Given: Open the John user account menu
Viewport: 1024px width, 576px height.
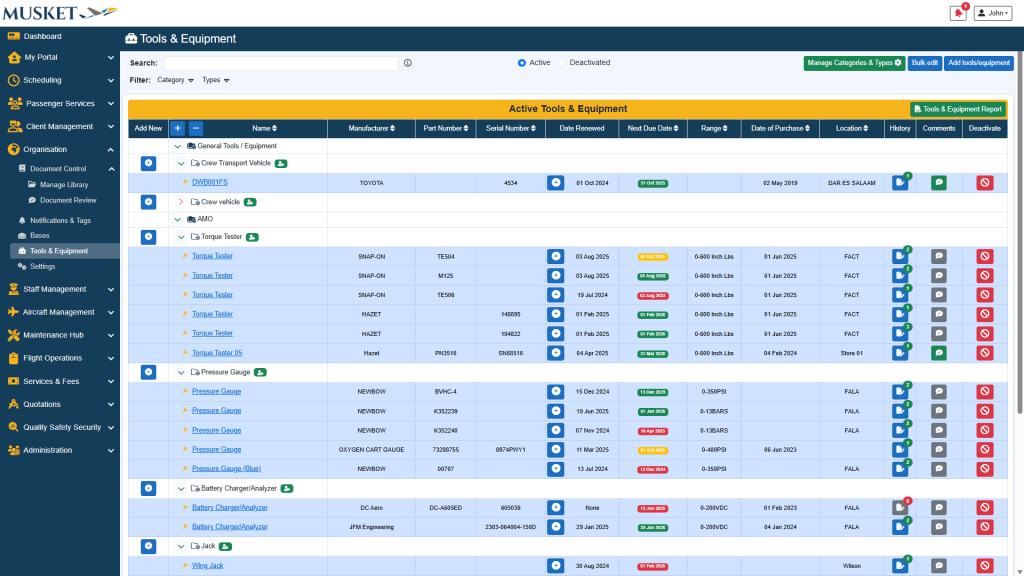Looking at the screenshot, I should pyautogui.click(x=993, y=13).
